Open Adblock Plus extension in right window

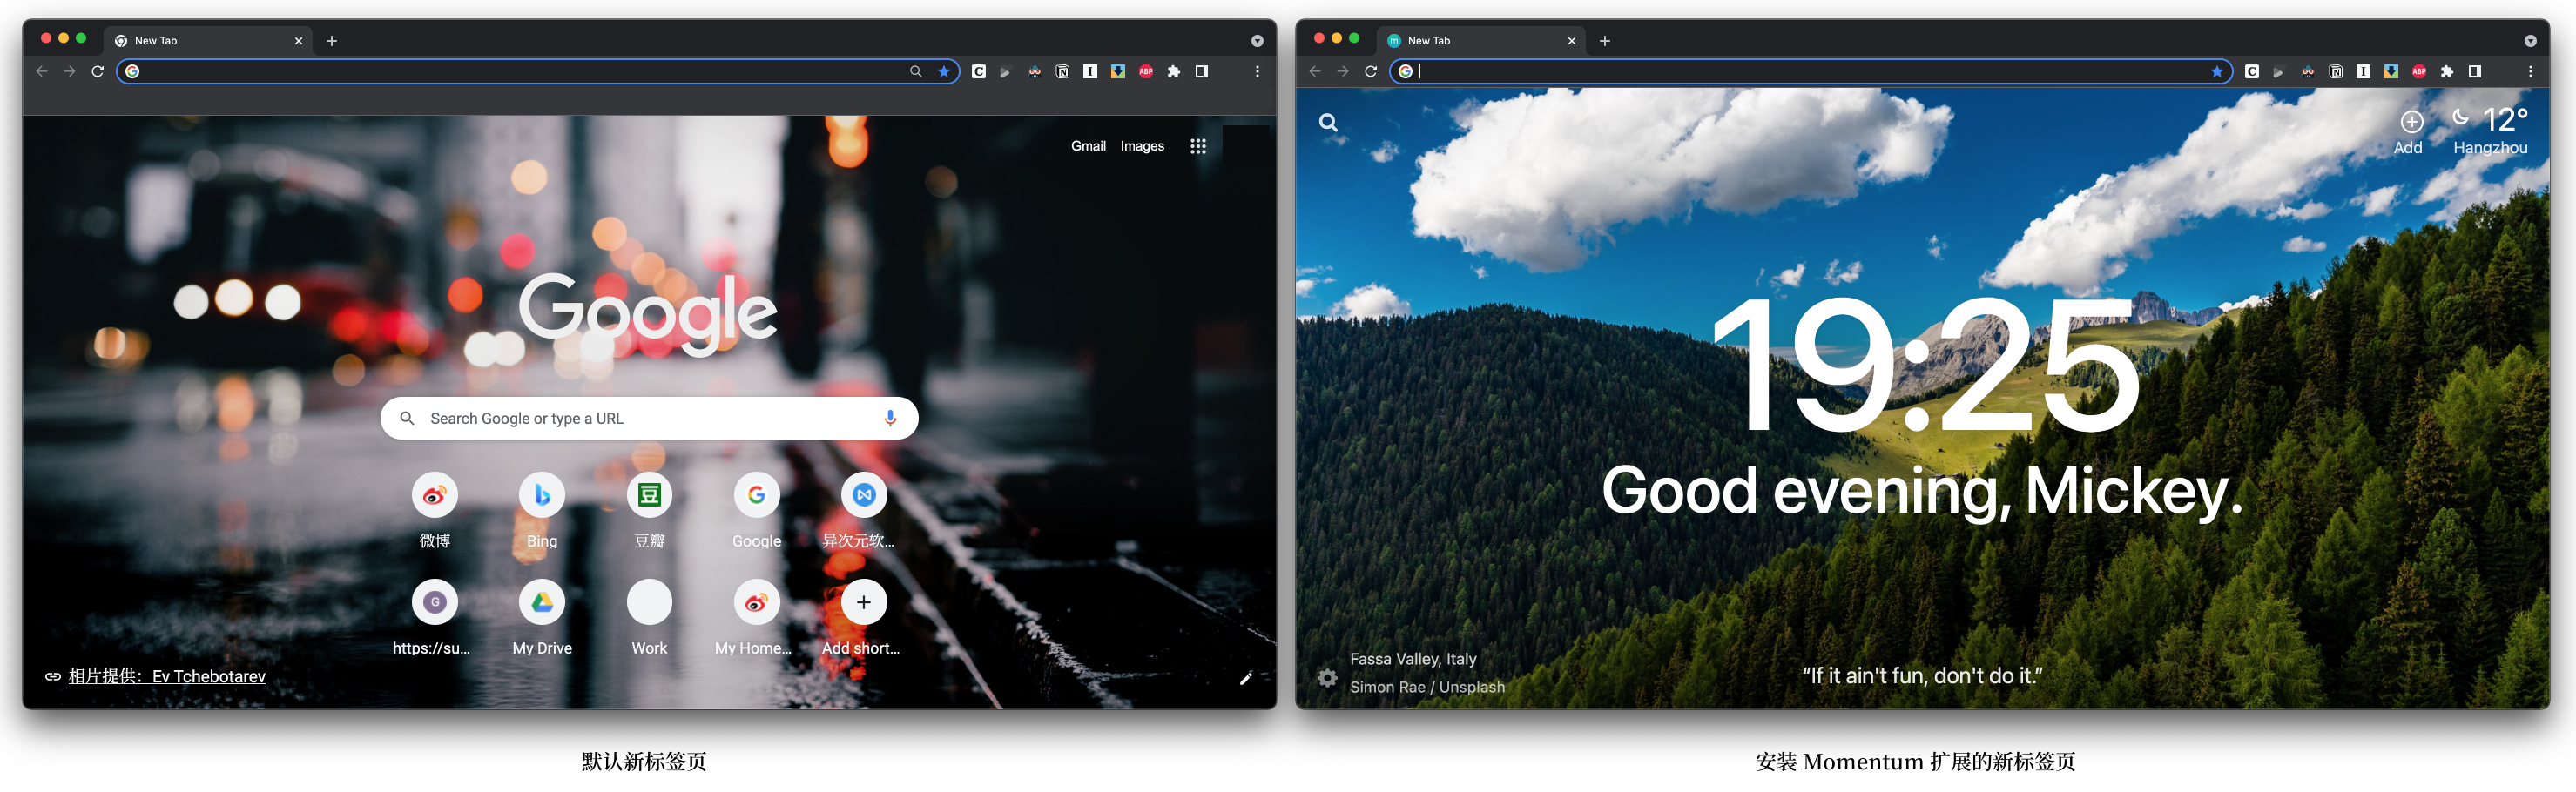pyautogui.click(x=2419, y=71)
